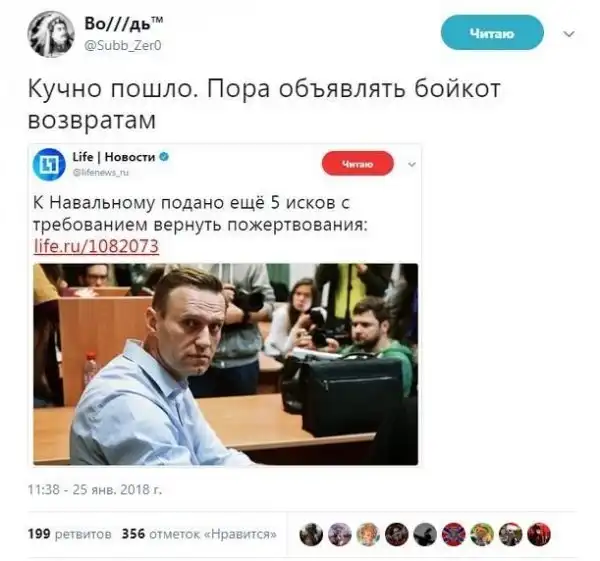Viewport: 600px width, 561px height.
Task: Open the Life Новости logo avatar
Action: pos(49,164)
